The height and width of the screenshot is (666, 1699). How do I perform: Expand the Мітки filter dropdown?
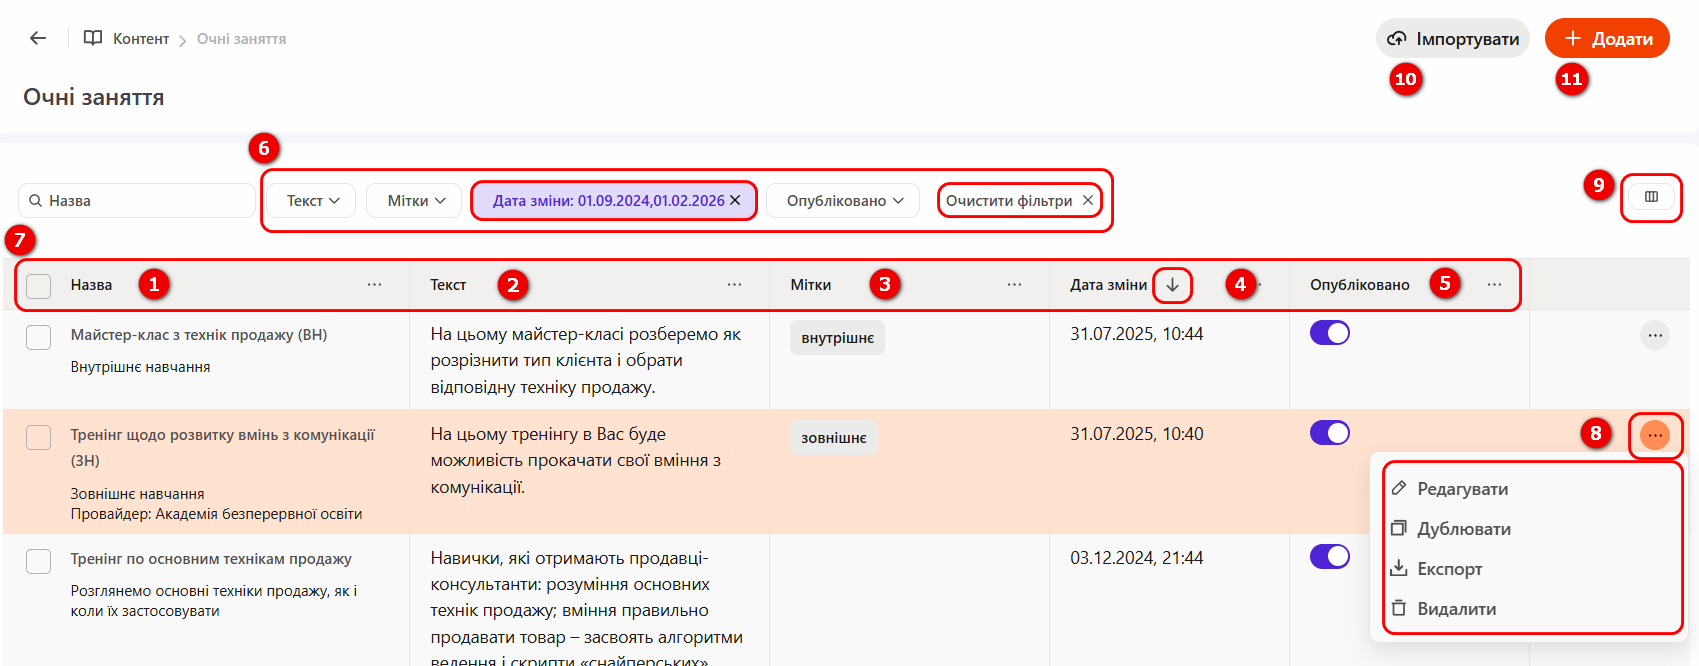pos(415,201)
